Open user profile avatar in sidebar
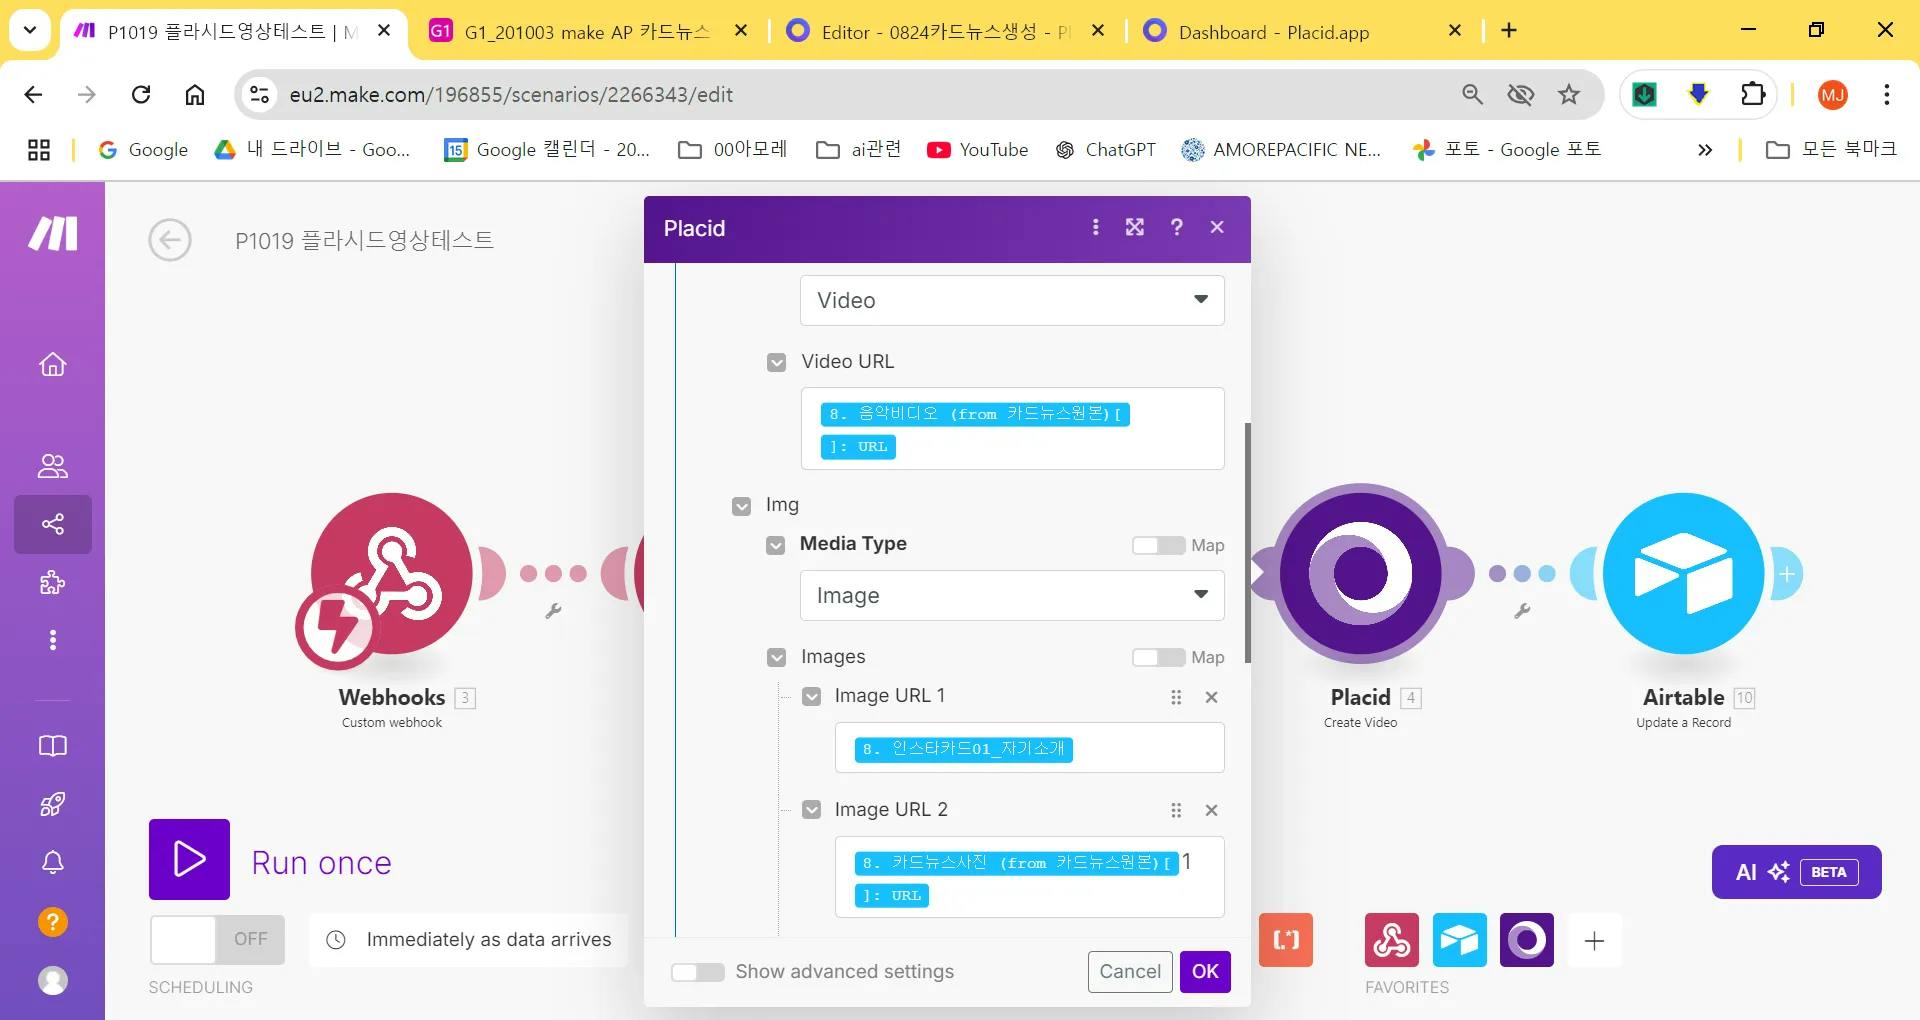The height and width of the screenshot is (1020, 1920). (53, 980)
